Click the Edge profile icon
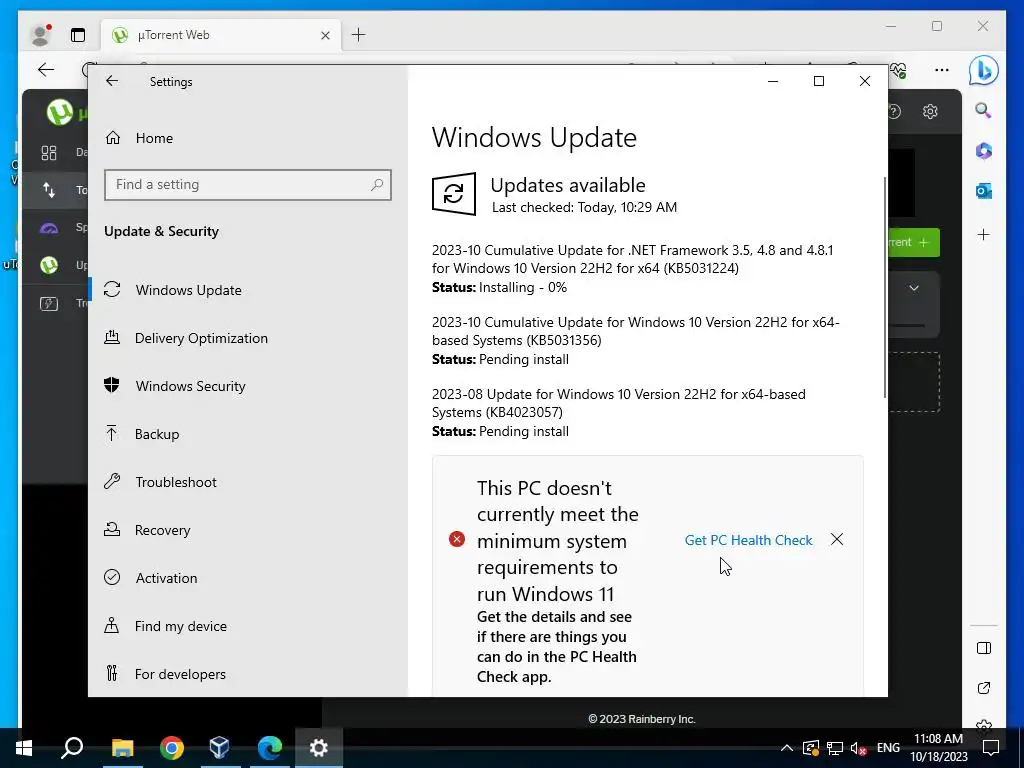This screenshot has height=768, width=1024. tap(41, 35)
